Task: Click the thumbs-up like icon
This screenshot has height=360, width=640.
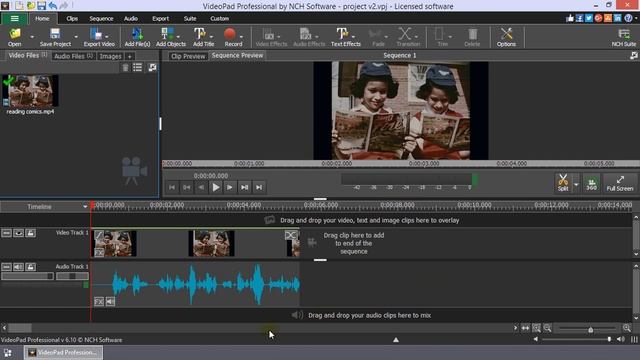Action: pyautogui.click(x=570, y=18)
